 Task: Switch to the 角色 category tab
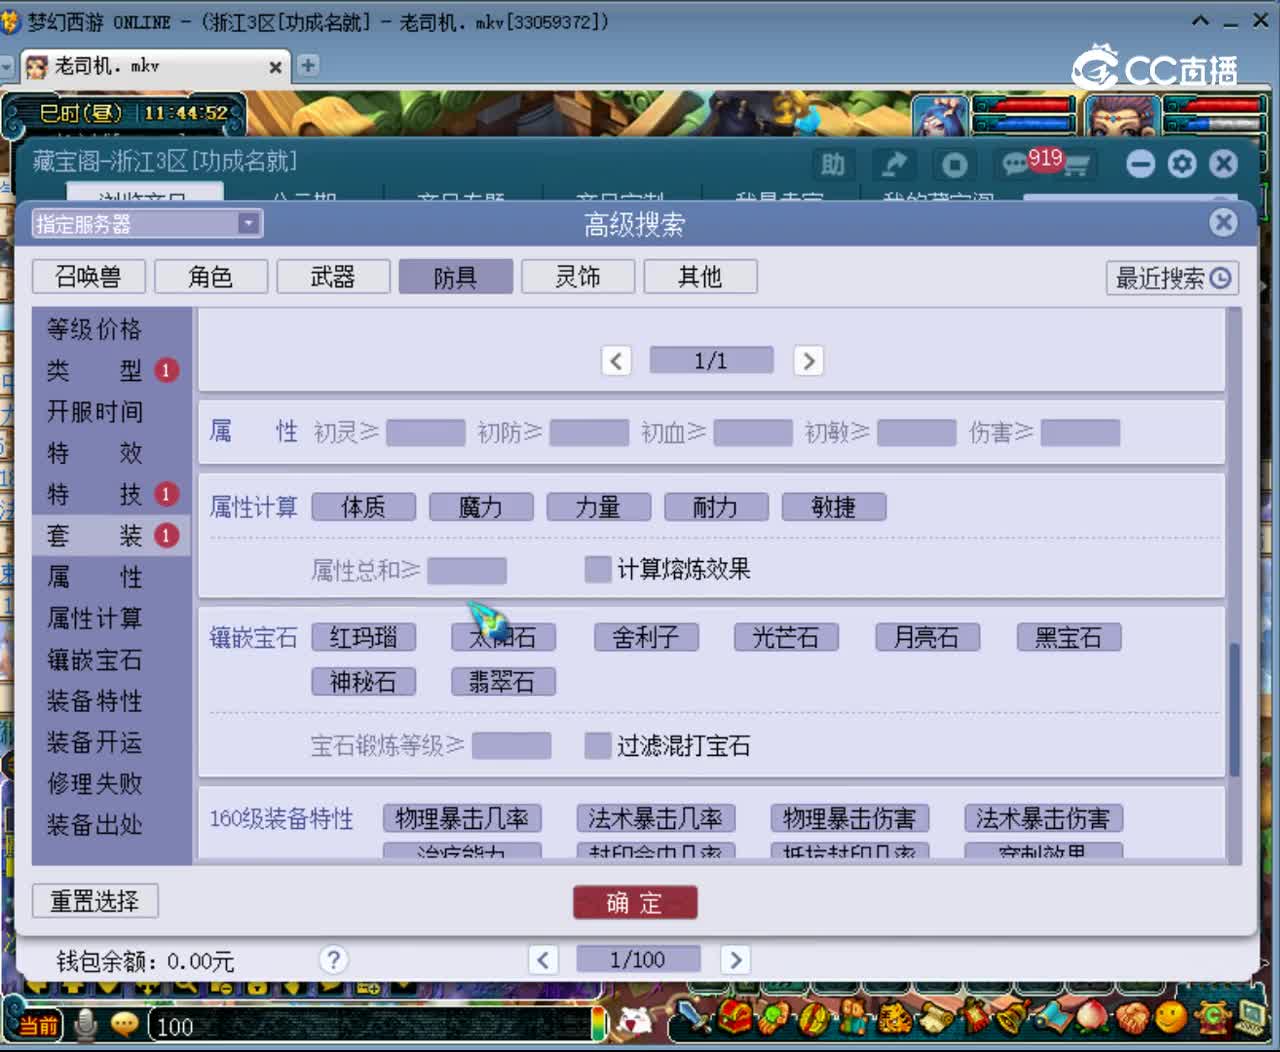[x=211, y=277]
